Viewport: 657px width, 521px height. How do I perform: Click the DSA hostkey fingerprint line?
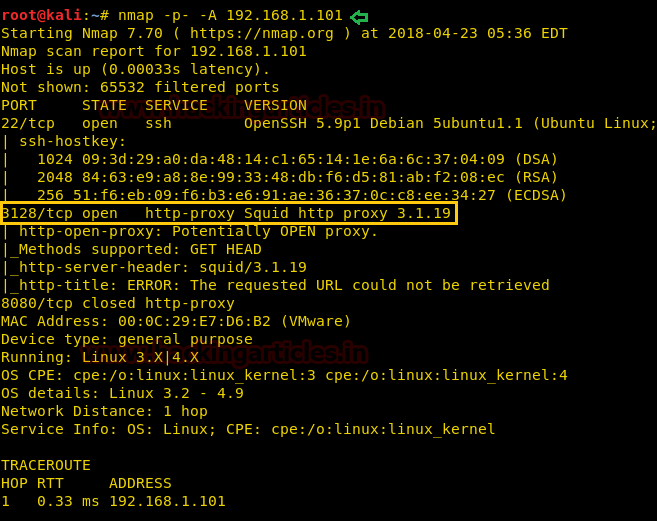tap(297, 159)
